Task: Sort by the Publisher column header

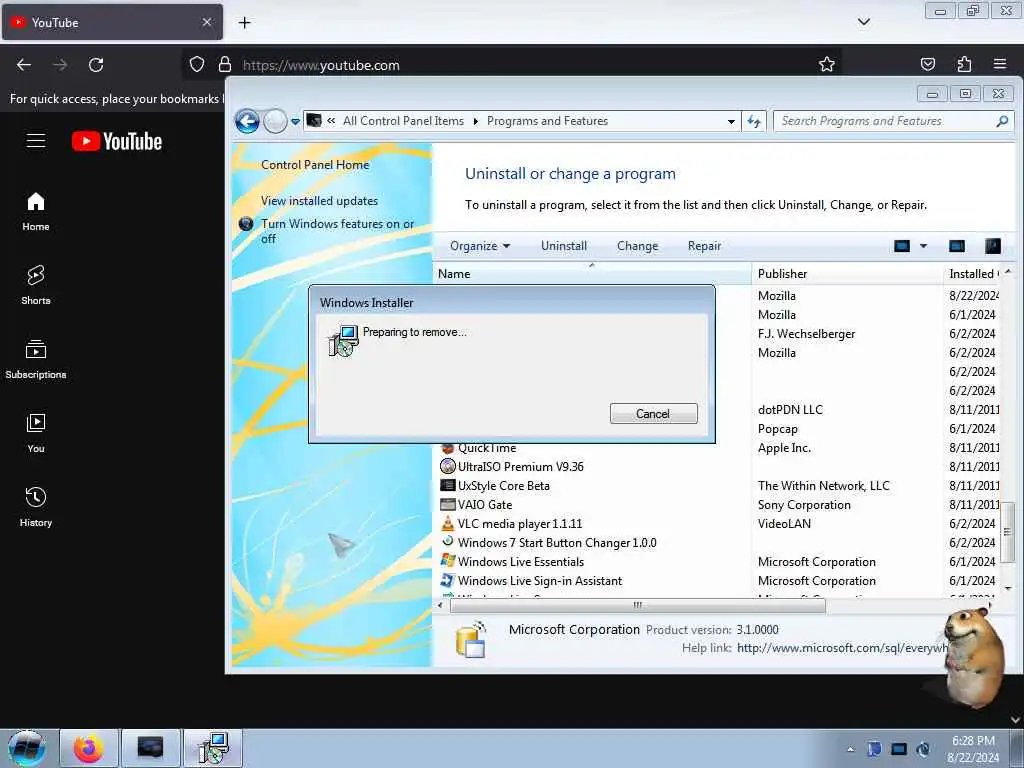Action: point(847,274)
